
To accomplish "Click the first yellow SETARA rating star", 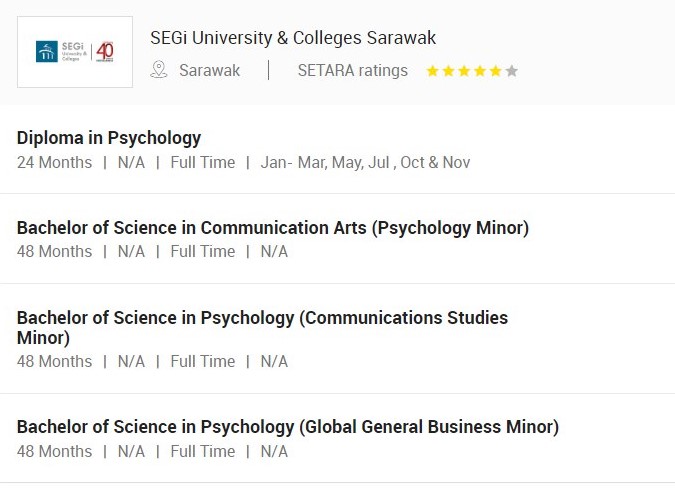I will 433,71.
